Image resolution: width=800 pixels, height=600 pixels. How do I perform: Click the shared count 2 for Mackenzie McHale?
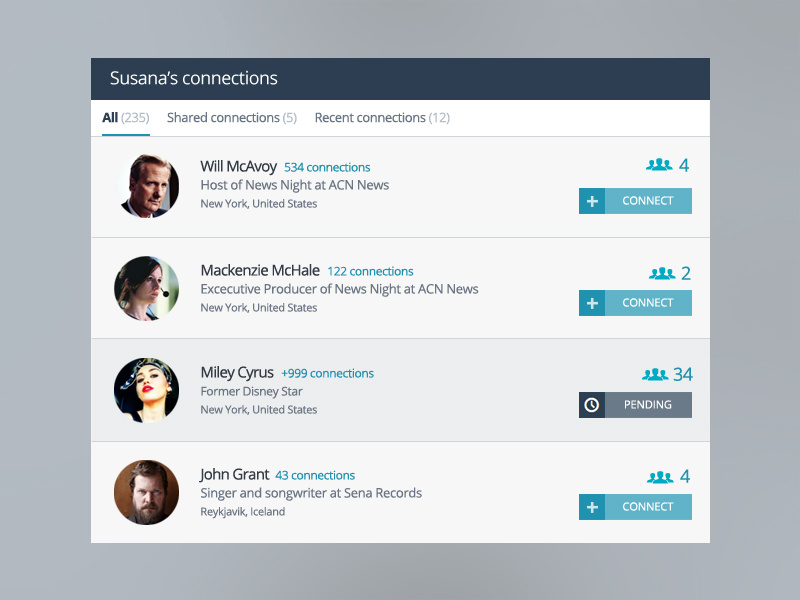pos(686,273)
